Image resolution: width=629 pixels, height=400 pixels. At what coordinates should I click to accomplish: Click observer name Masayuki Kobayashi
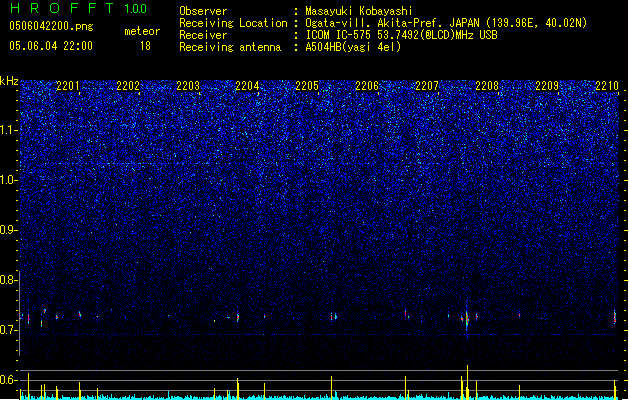click(359, 11)
